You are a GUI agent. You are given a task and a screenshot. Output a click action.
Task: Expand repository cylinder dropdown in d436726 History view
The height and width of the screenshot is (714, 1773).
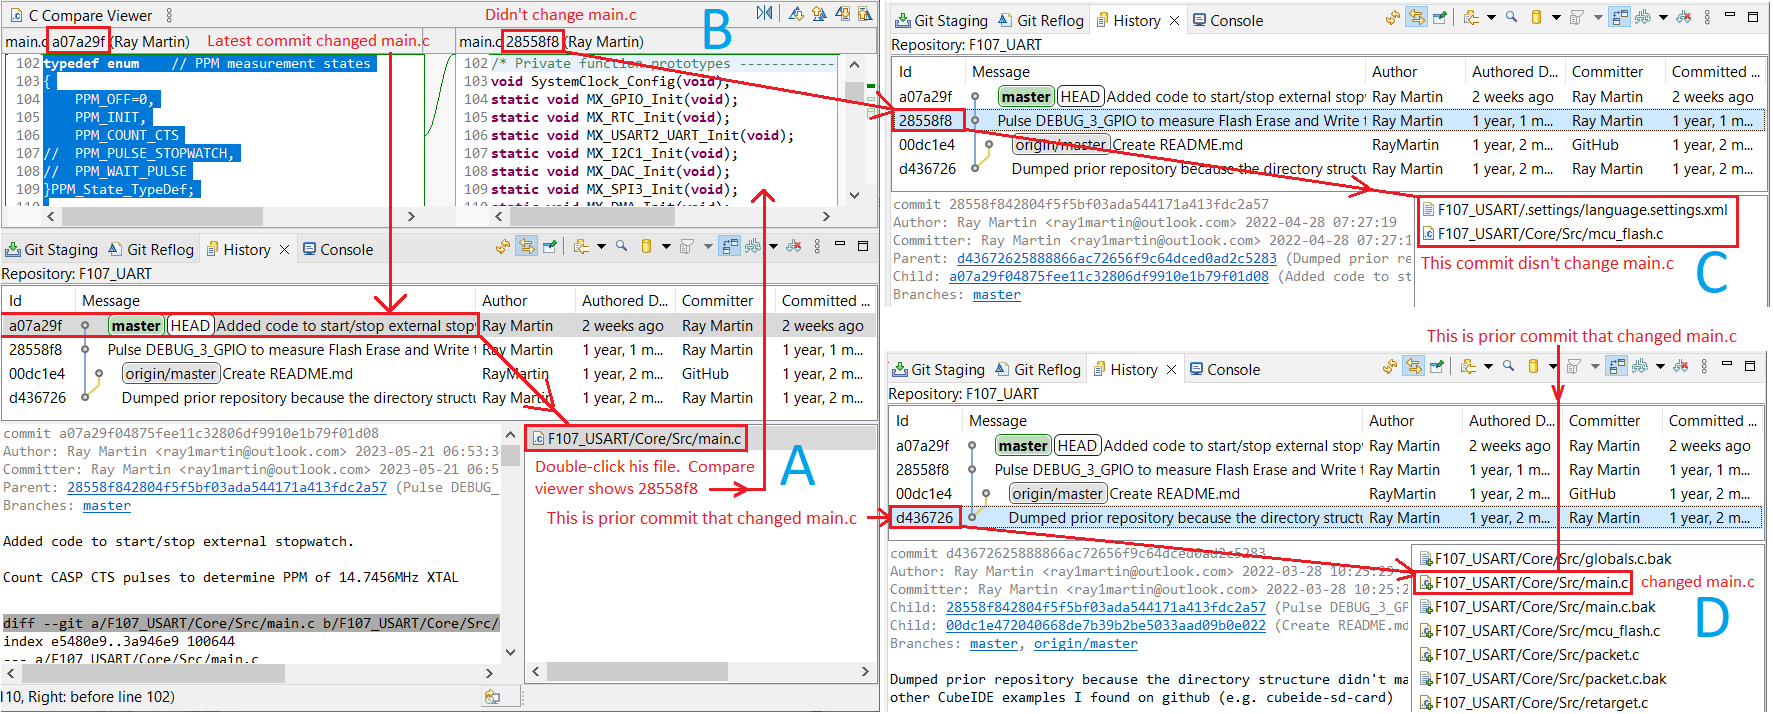point(1553,366)
